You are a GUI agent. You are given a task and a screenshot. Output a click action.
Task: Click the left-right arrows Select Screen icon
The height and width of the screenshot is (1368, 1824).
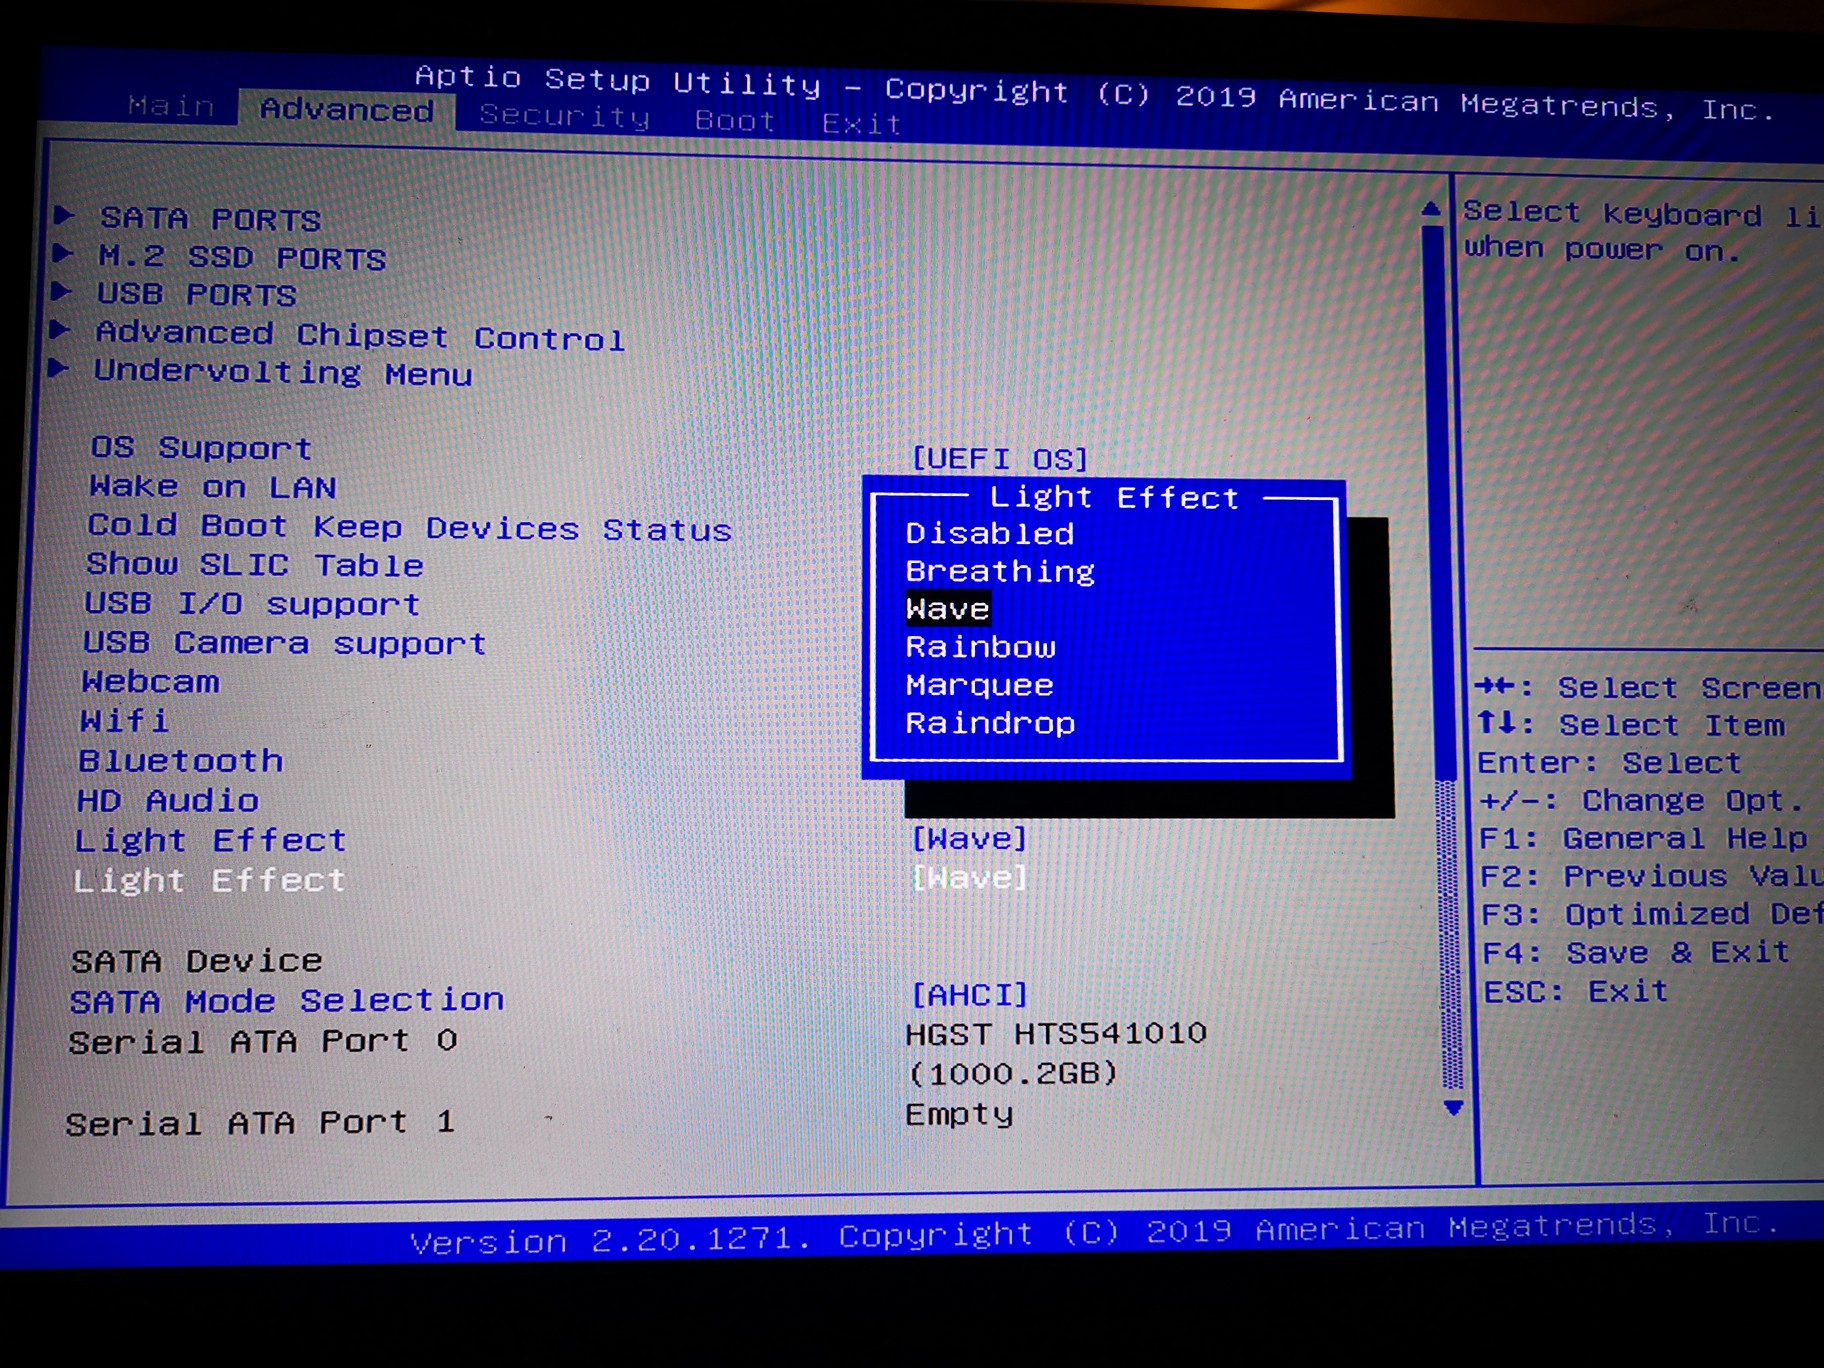[1496, 686]
